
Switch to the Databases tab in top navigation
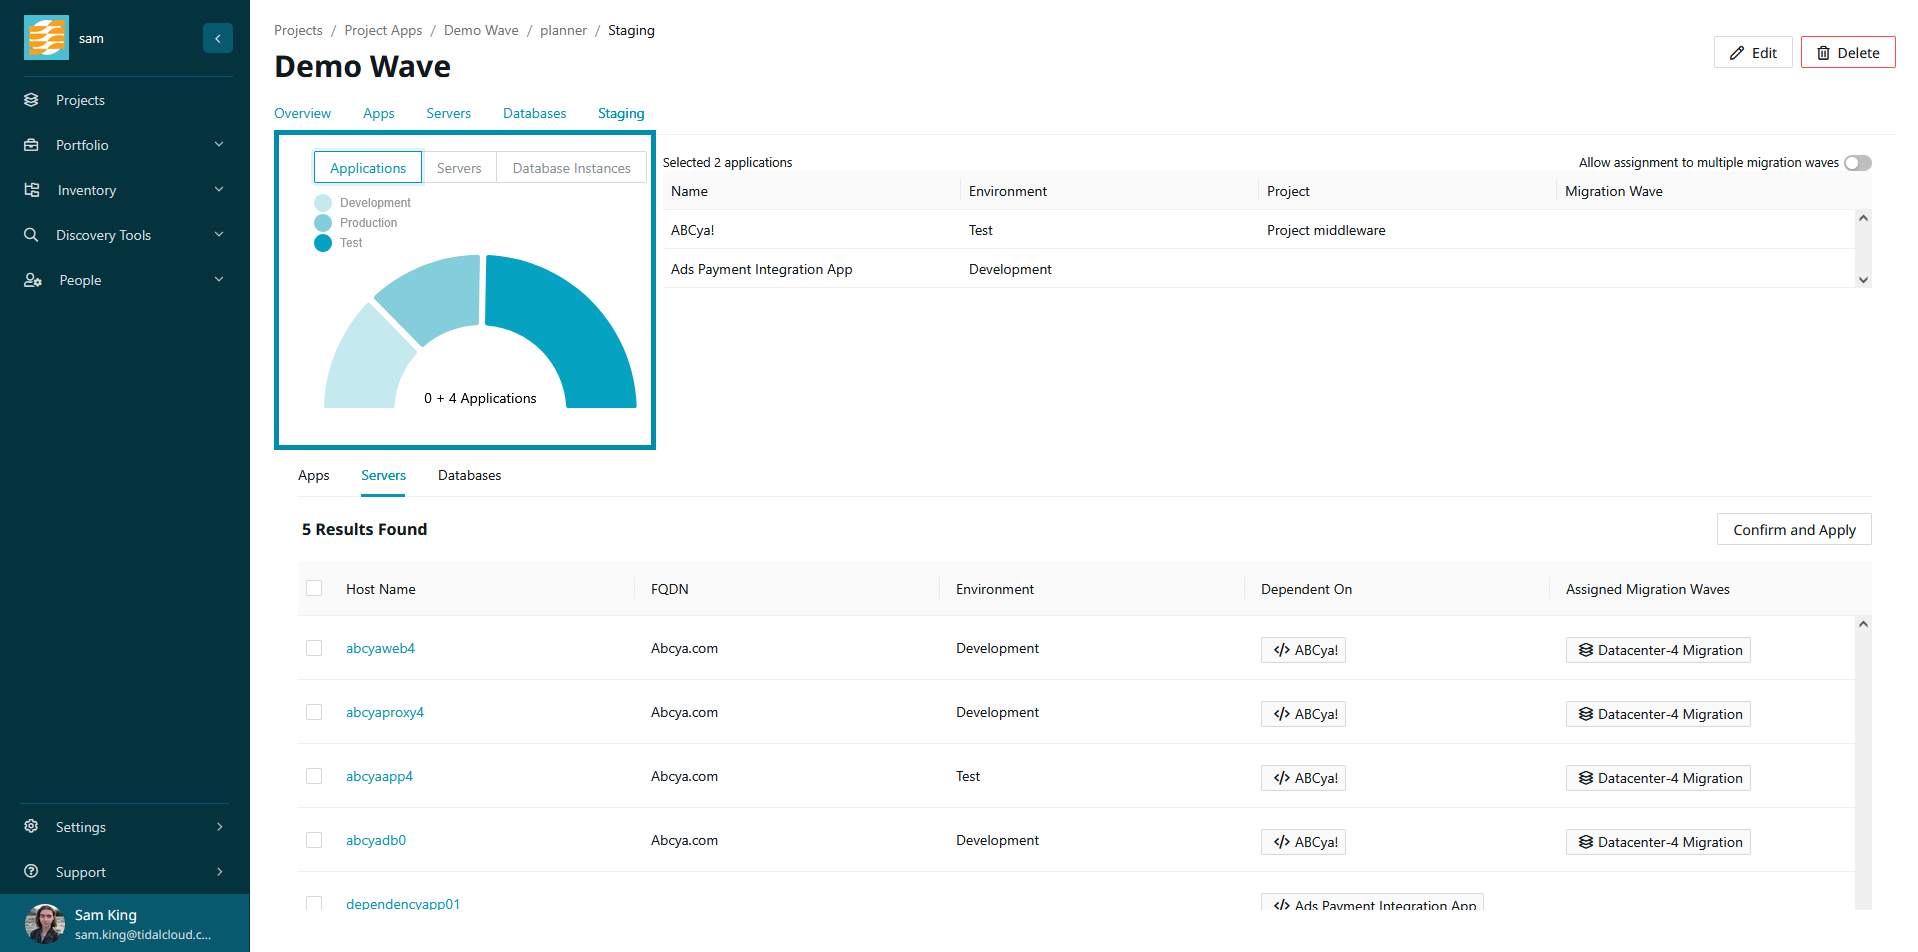[x=534, y=113]
